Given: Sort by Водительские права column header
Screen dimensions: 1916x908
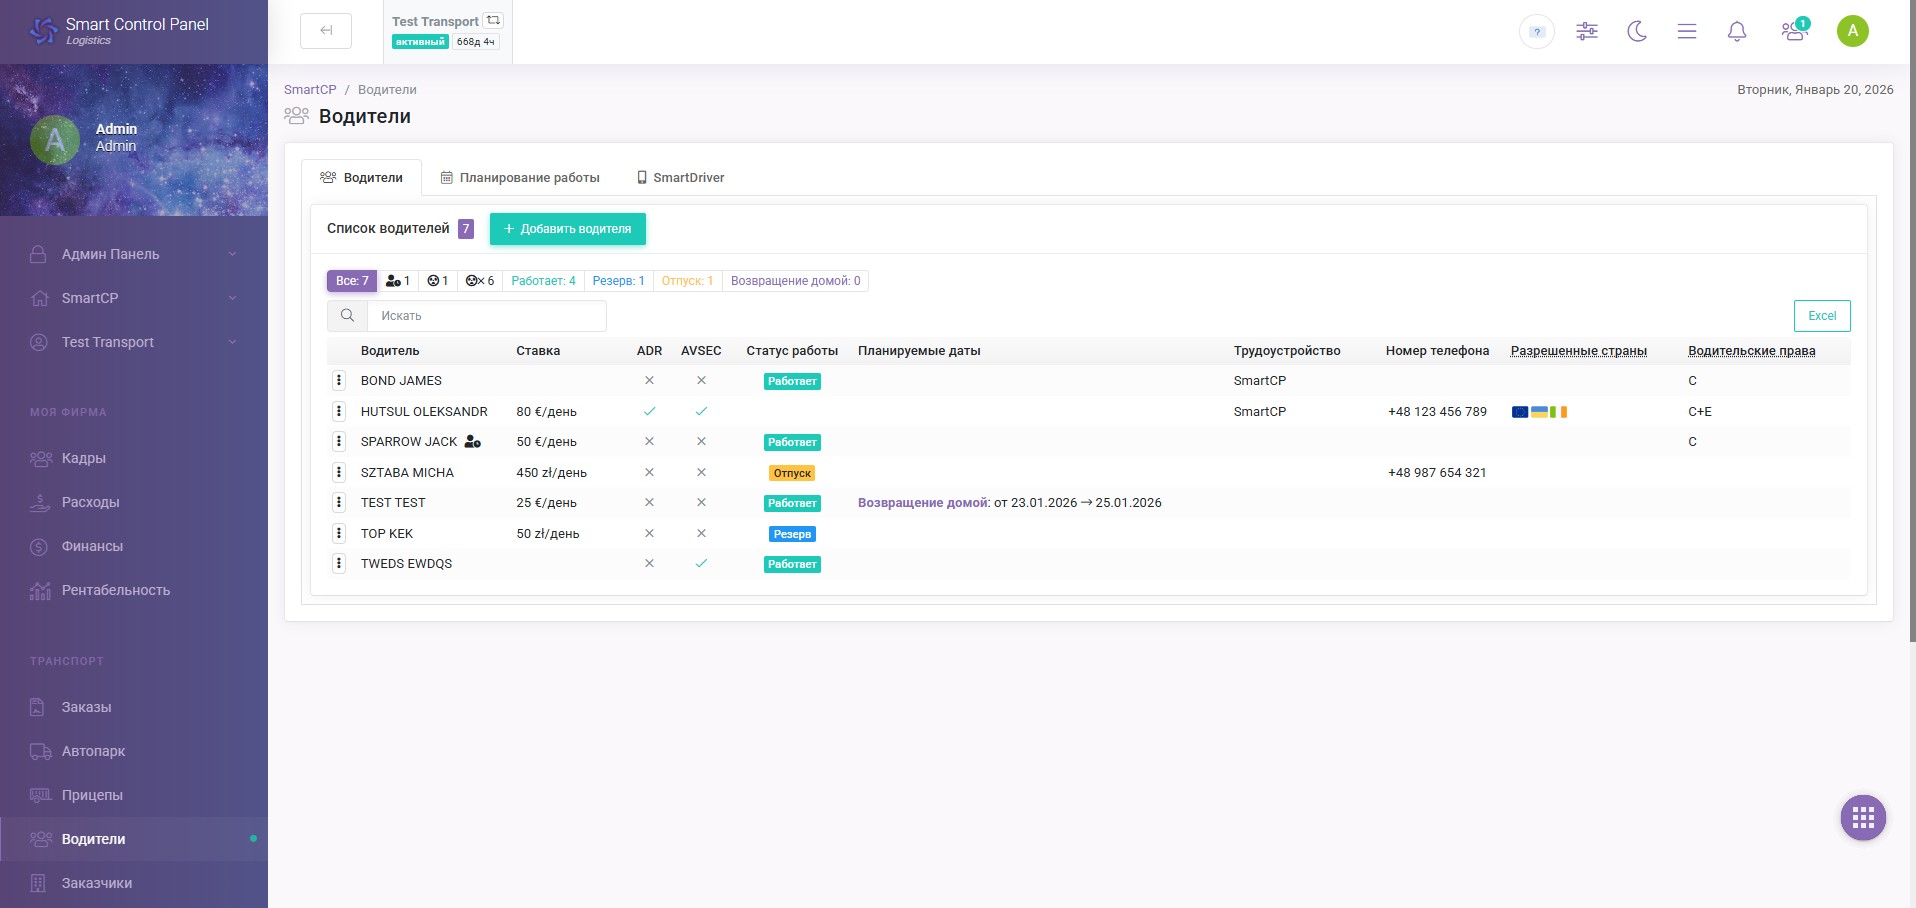Looking at the screenshot, I should pos(1751,351).
